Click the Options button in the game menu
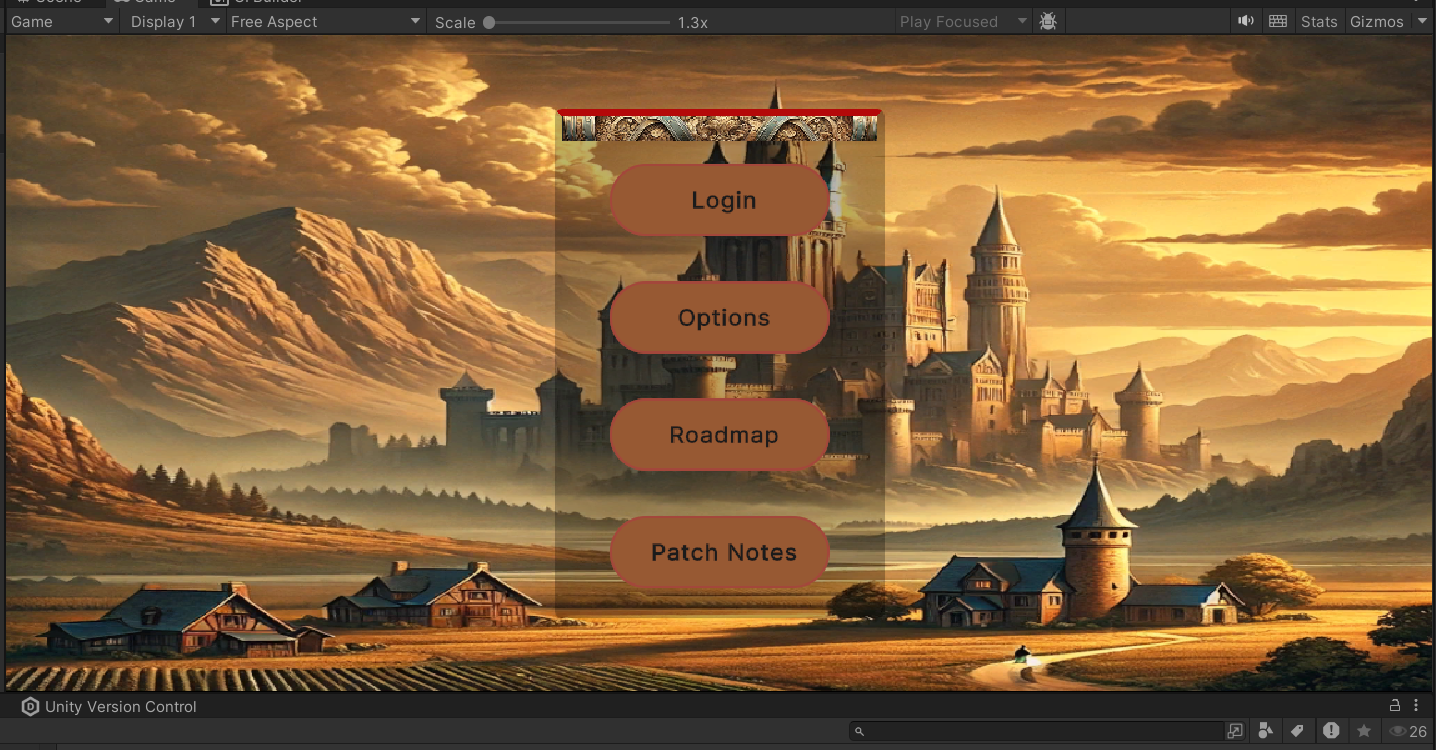The height and width of the screenshot is (750, 1436). pos(720,317)
